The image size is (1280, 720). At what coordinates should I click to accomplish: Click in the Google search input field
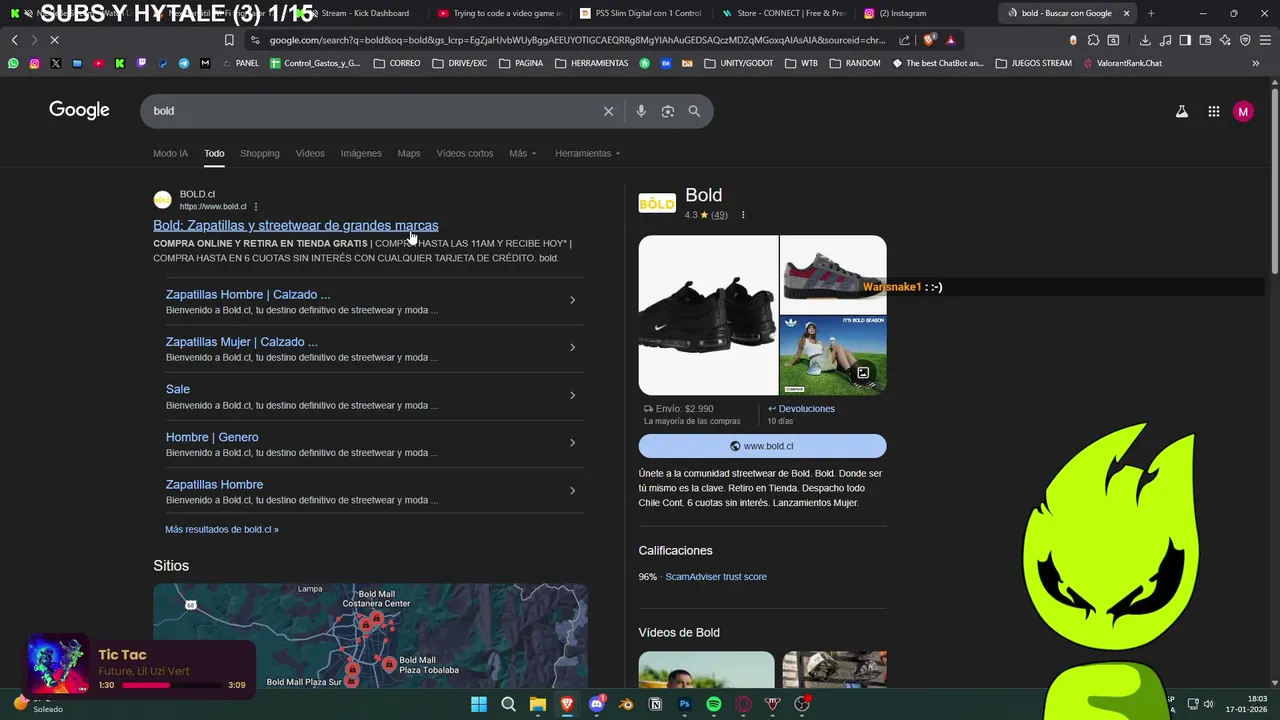375,111
